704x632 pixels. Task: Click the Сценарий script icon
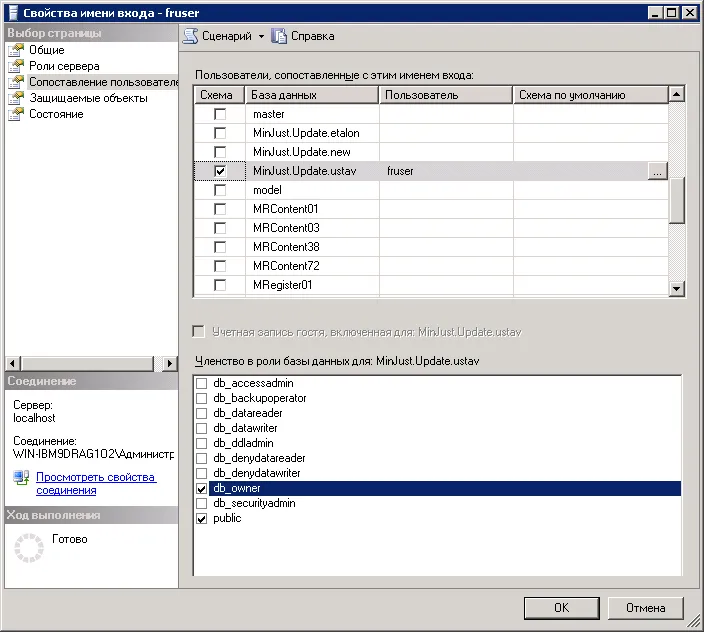(190, 36)
